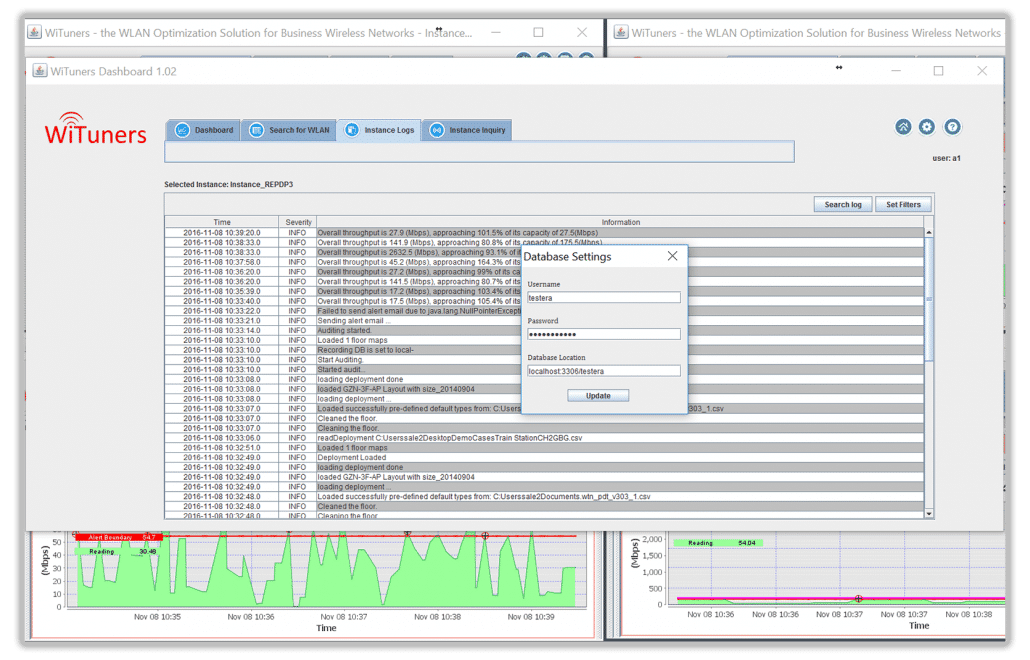Click the 'user: a1' label

pyautogui.click(x=946, y=158)
